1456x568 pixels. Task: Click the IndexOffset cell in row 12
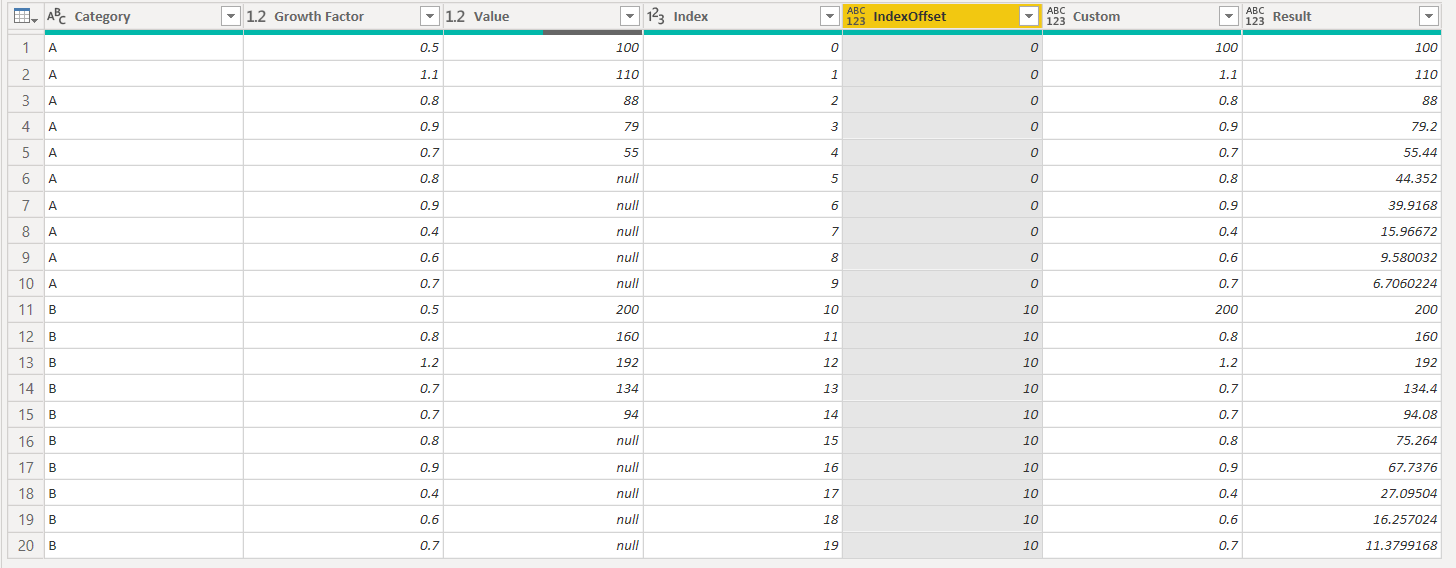942,336
